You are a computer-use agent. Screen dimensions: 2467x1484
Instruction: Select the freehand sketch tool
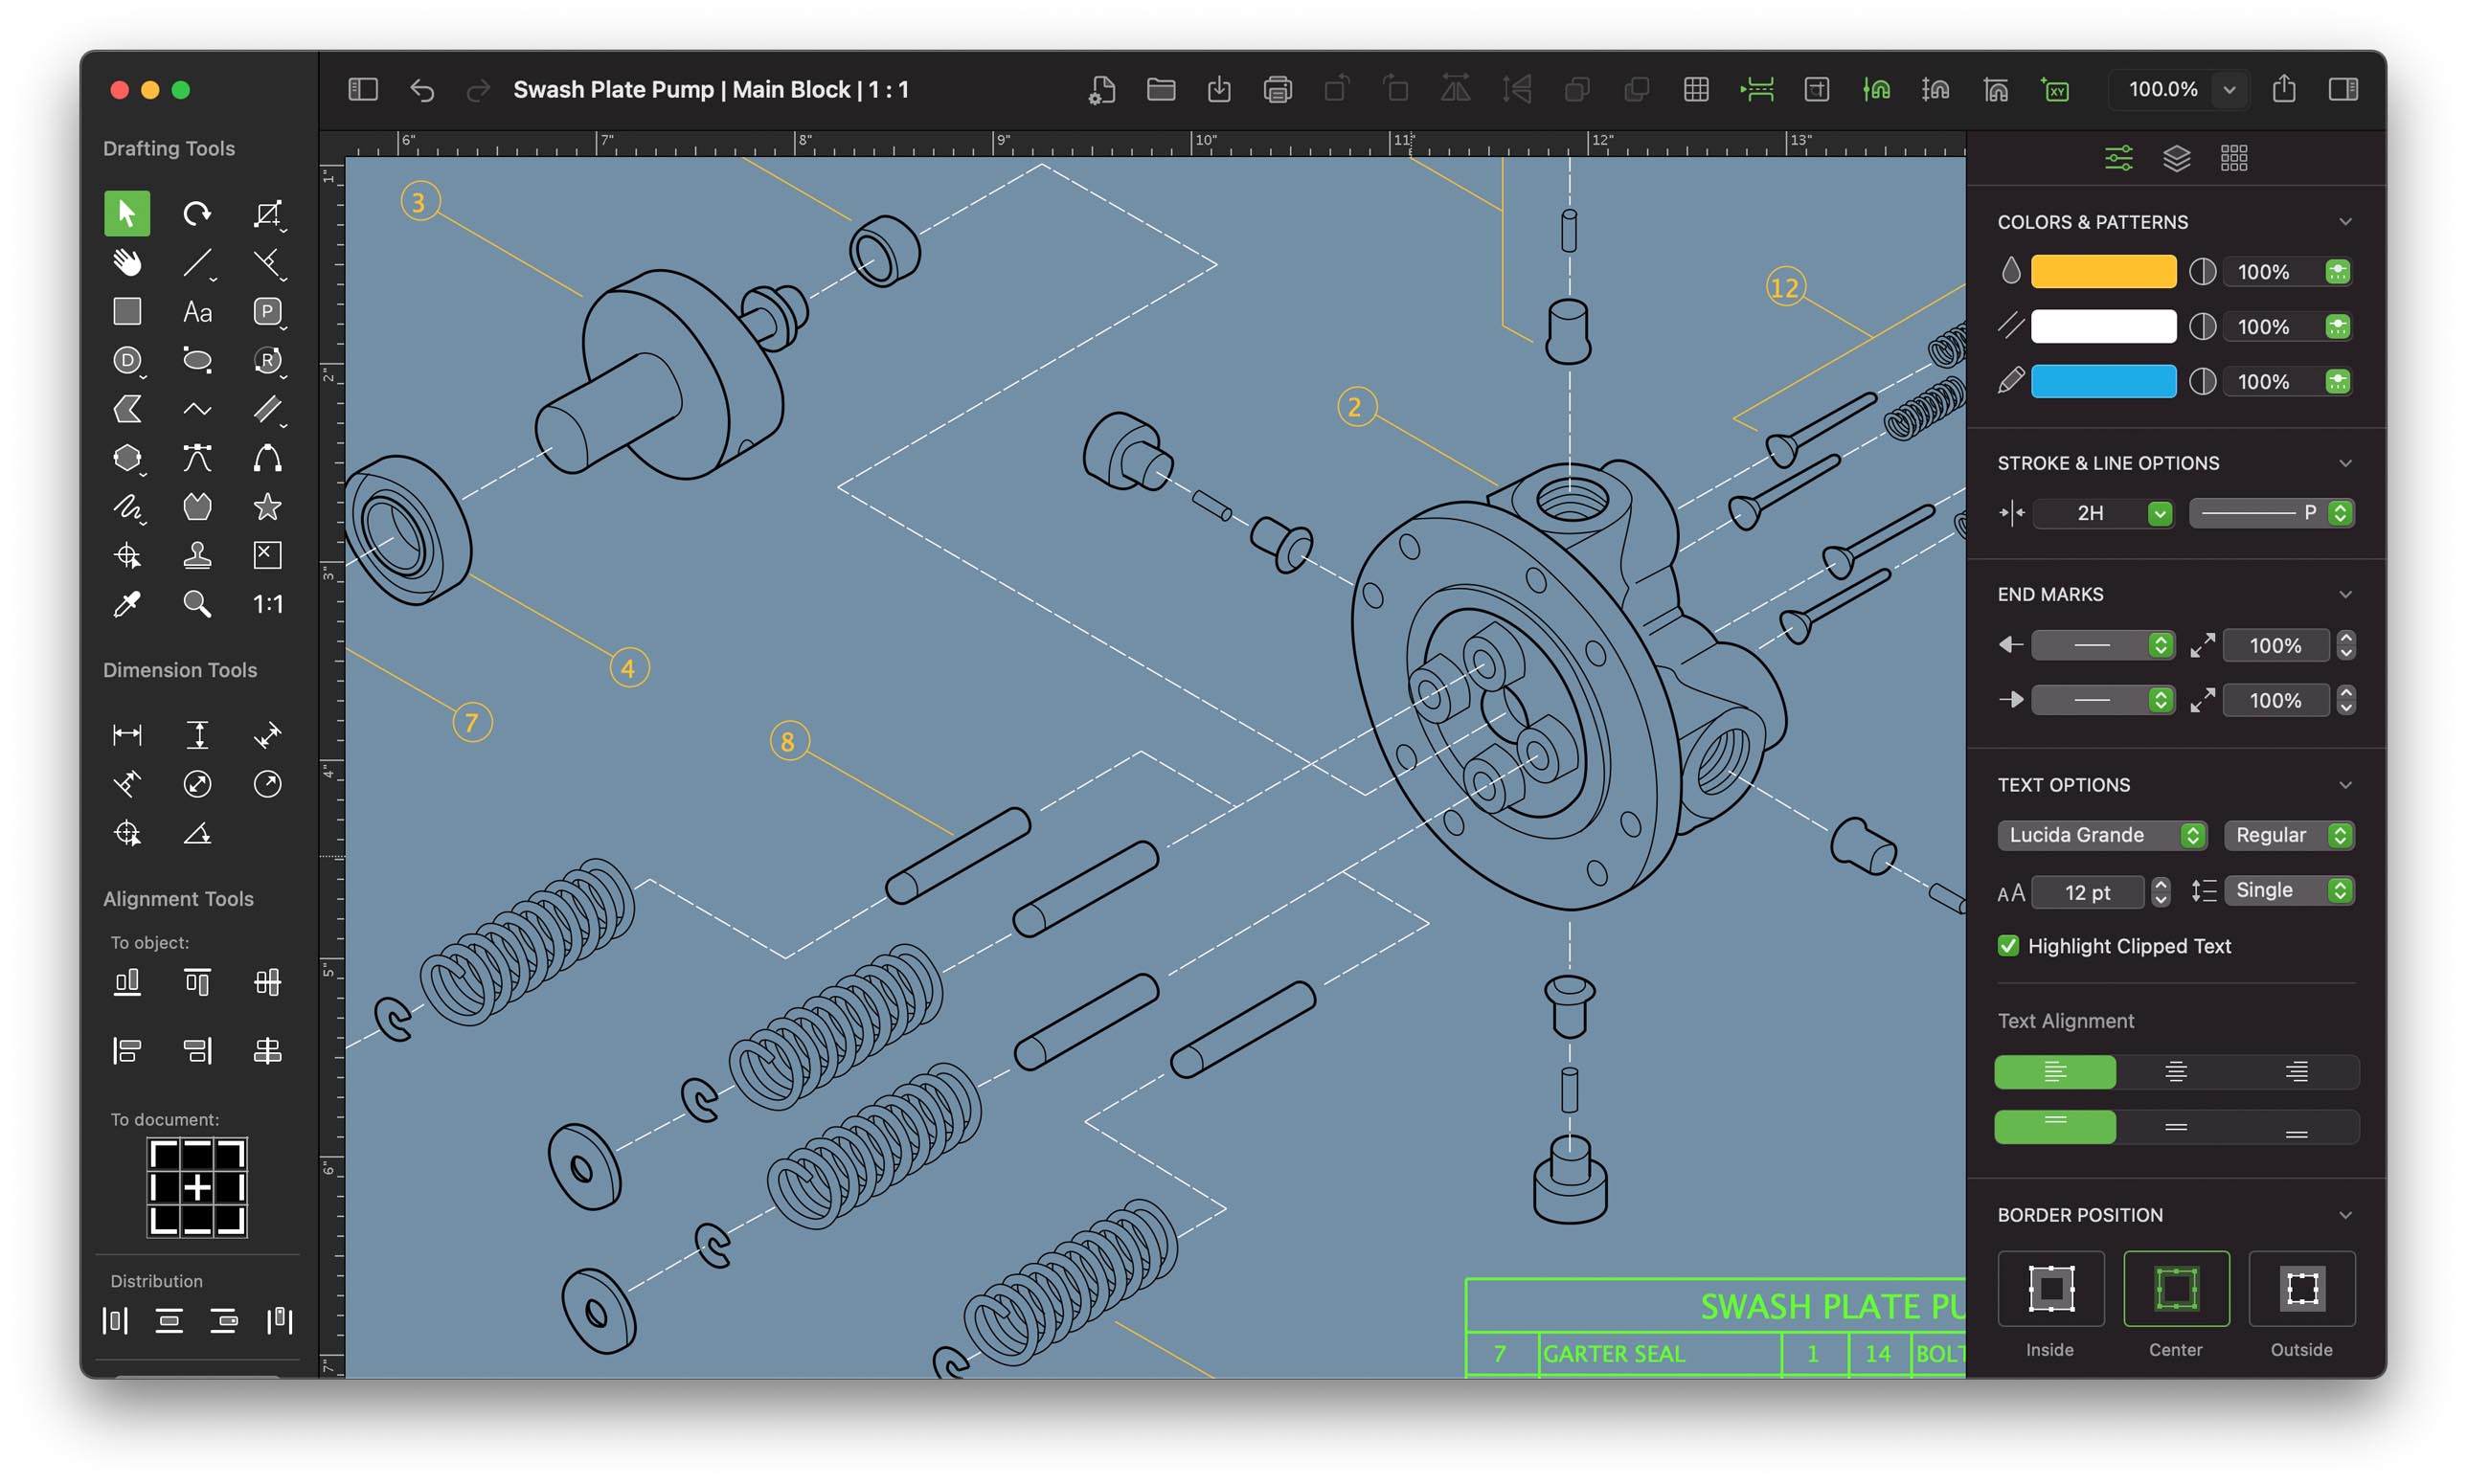pyautogui.click(x=128, y=508)
